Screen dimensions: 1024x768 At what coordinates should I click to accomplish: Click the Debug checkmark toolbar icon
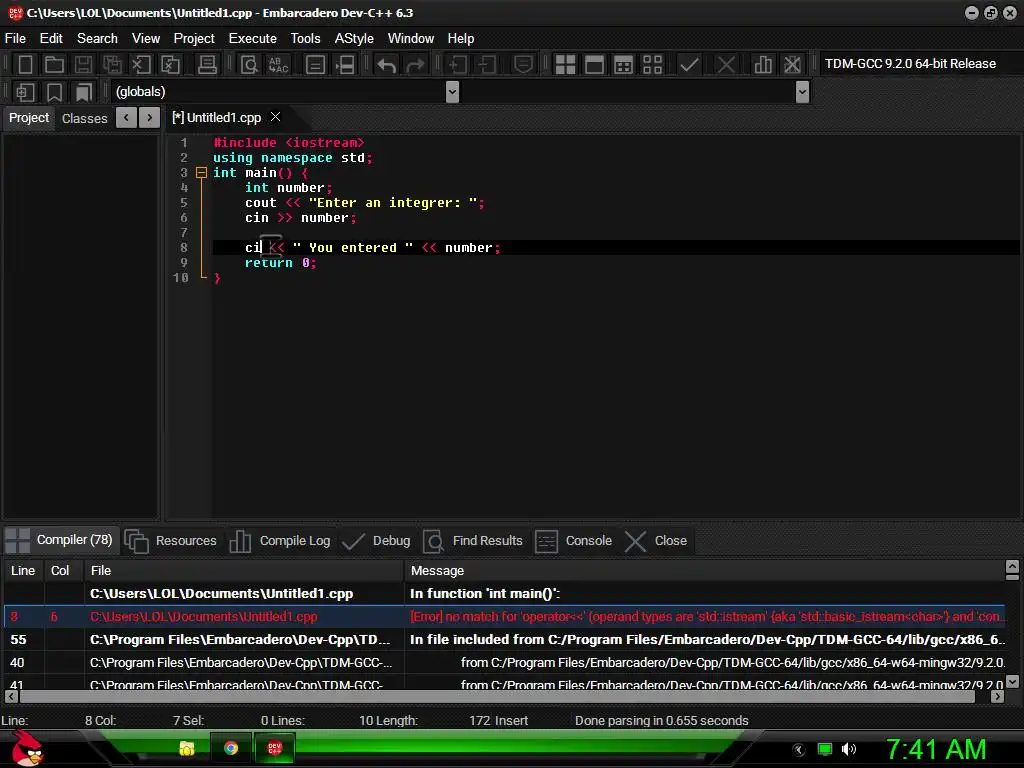pos(689,64)
